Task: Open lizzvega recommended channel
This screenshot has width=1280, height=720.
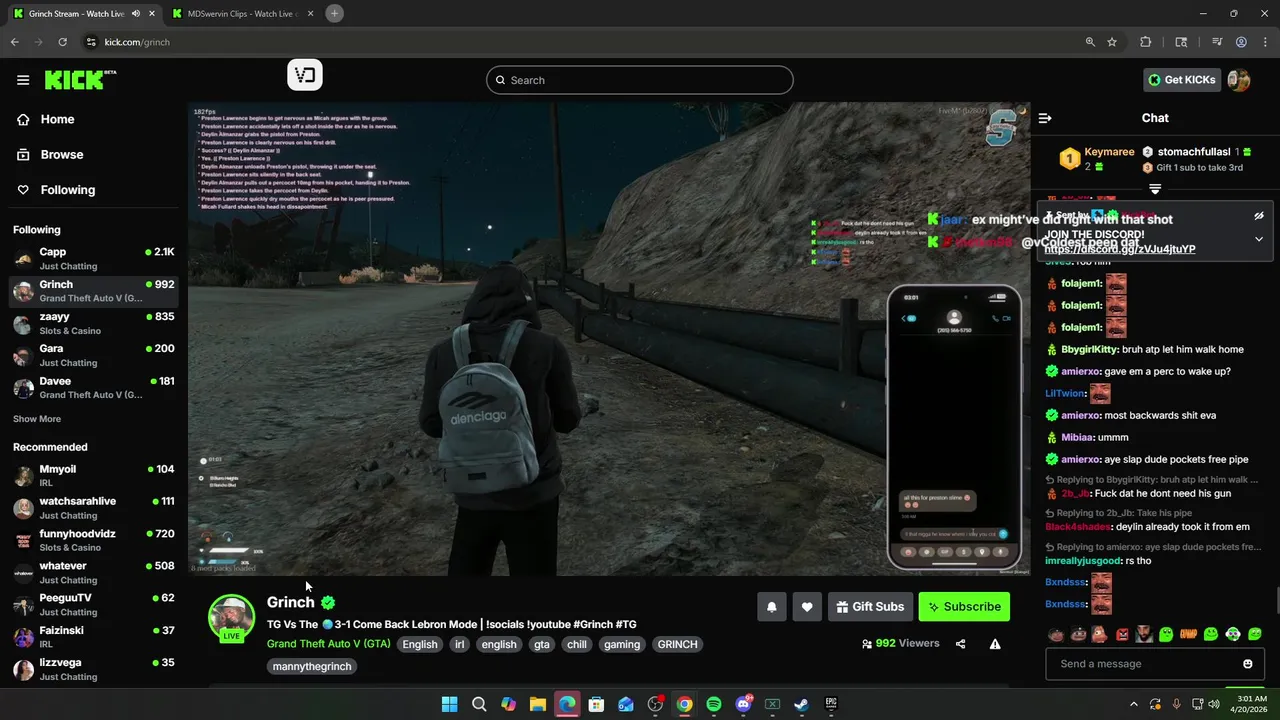Action: pyautogui.click(x=94, y=669)
